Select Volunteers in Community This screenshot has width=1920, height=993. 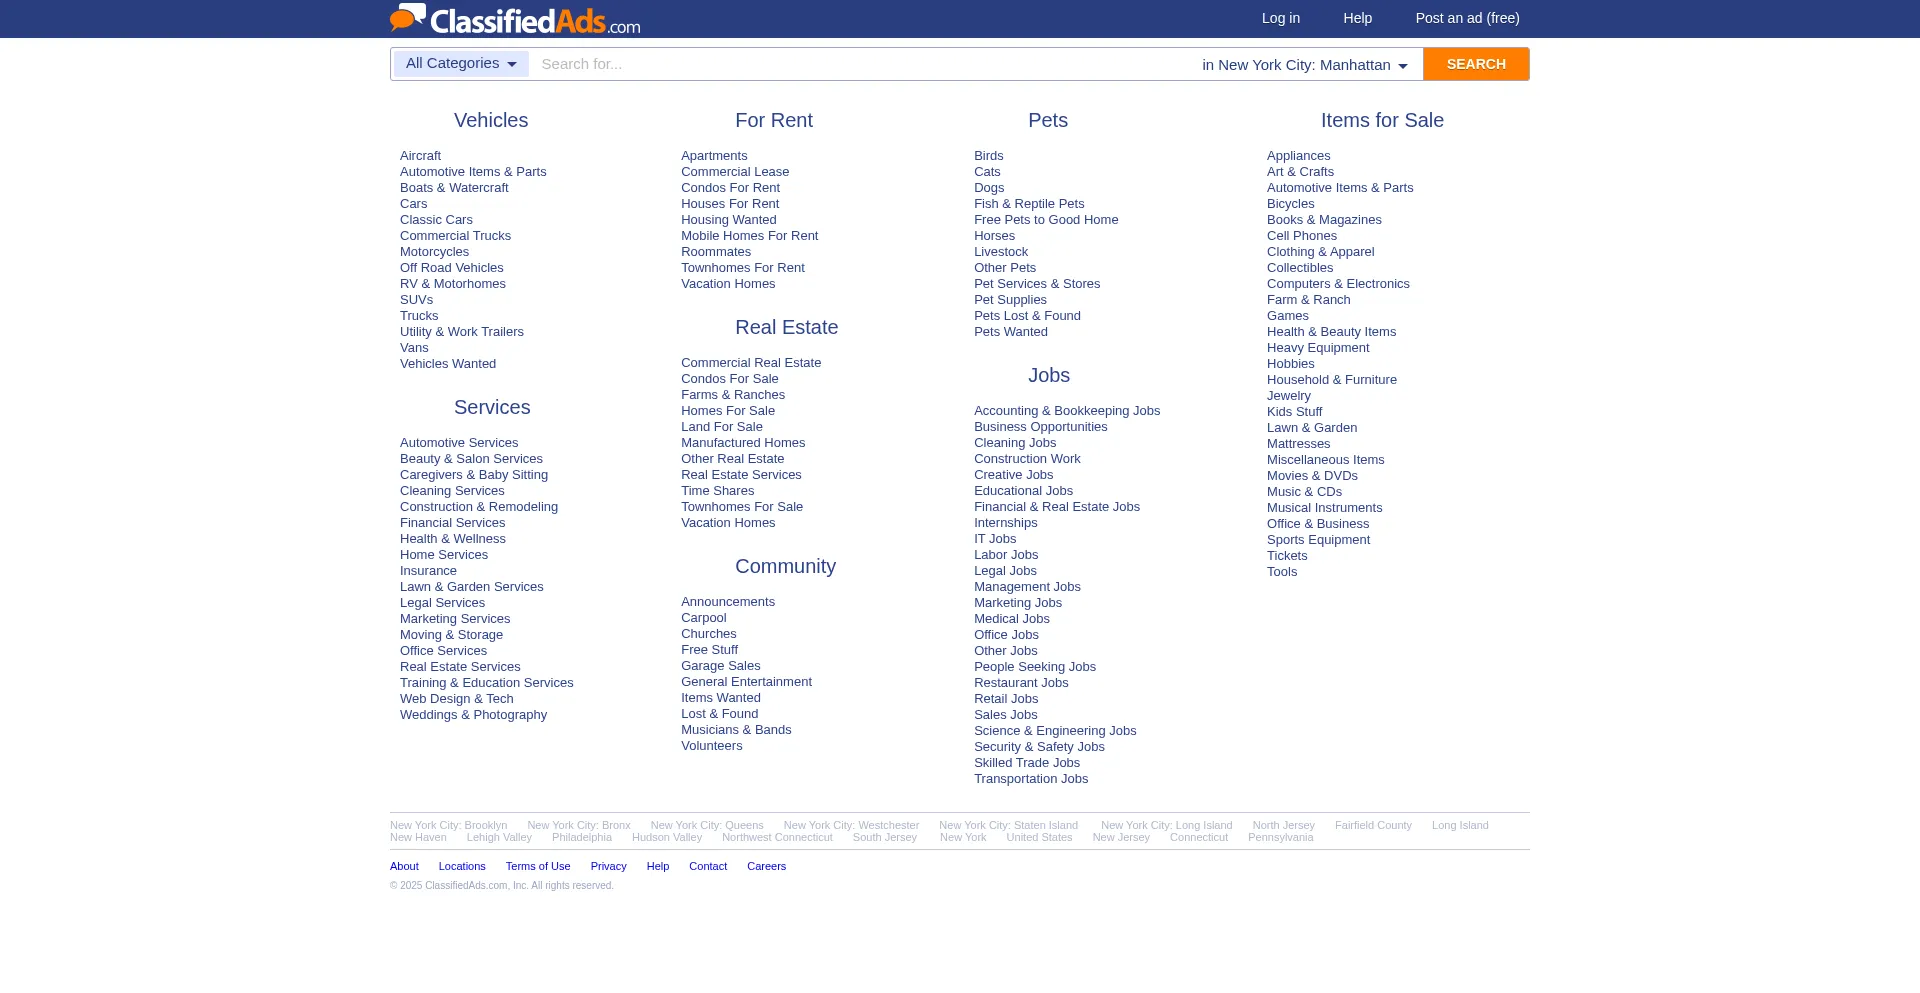[712, 746]
